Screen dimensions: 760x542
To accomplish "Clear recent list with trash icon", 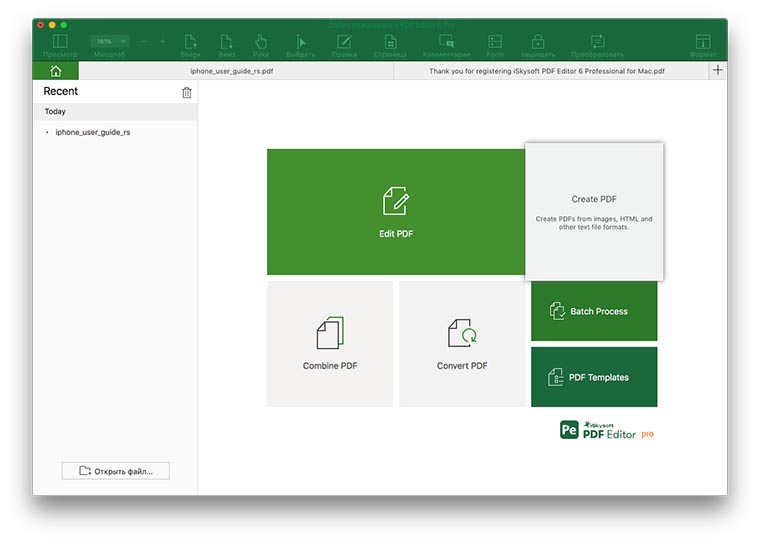I will (186, 93).
